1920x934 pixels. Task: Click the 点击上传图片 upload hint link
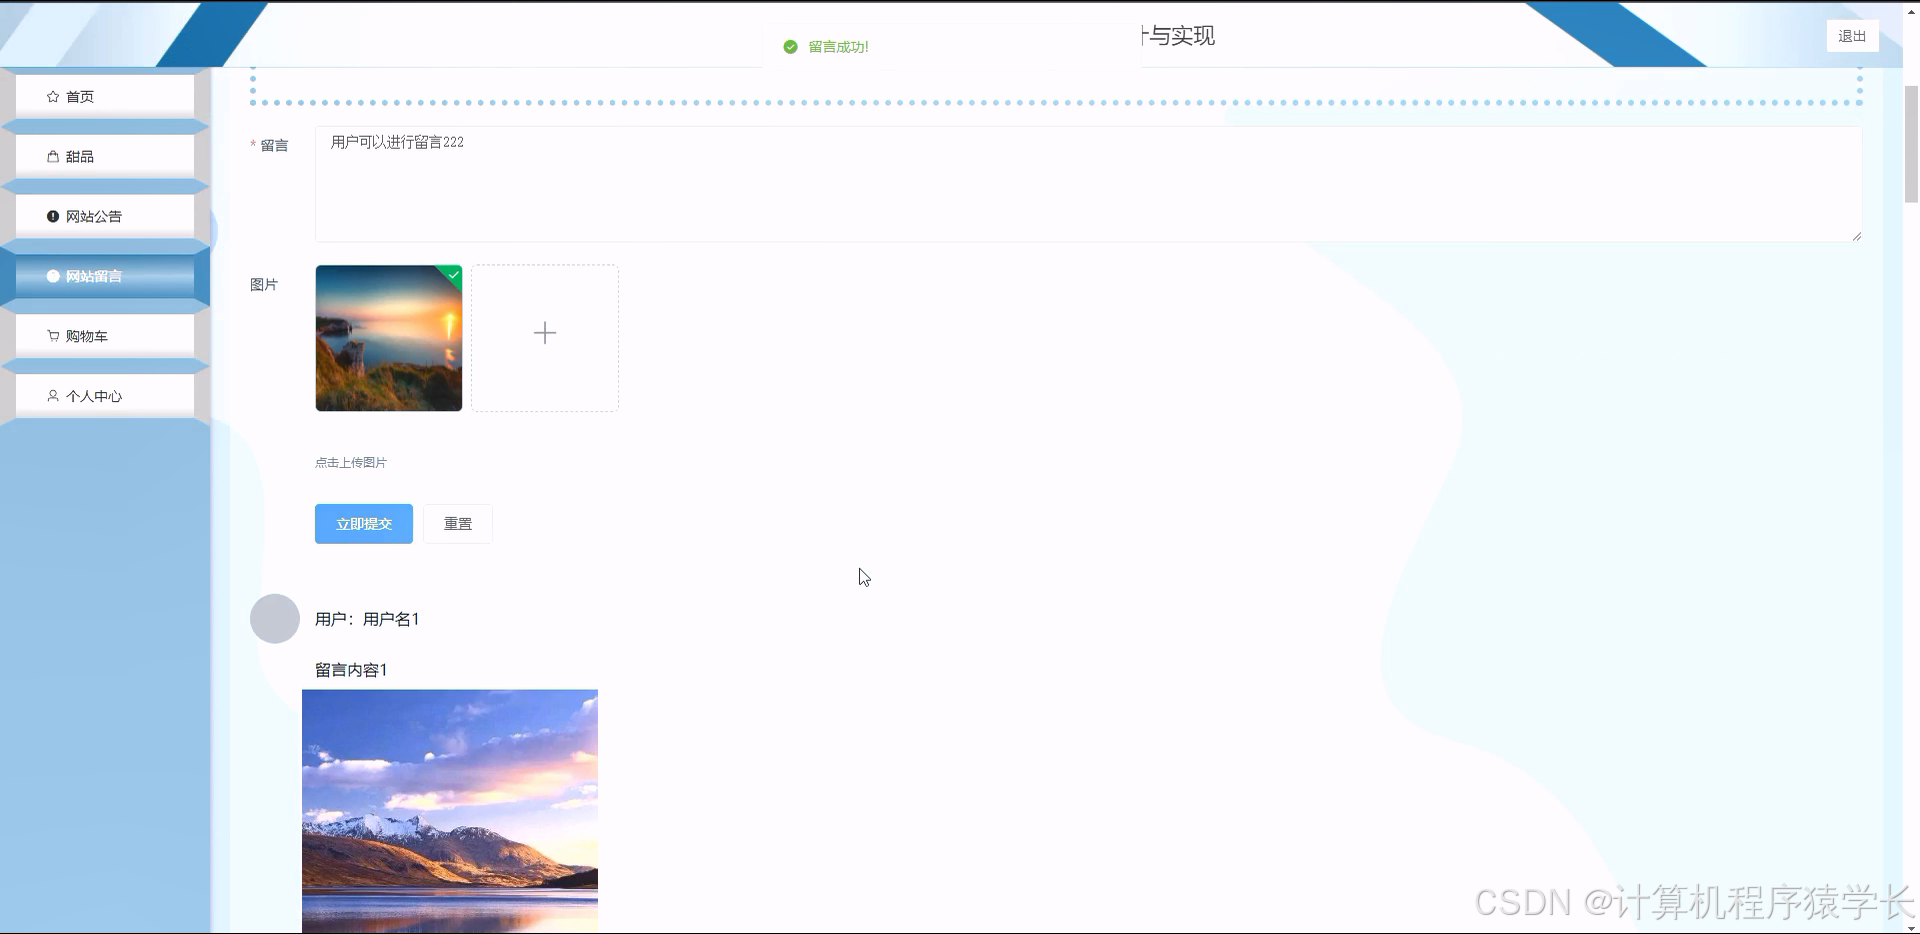tap(350, 462)
